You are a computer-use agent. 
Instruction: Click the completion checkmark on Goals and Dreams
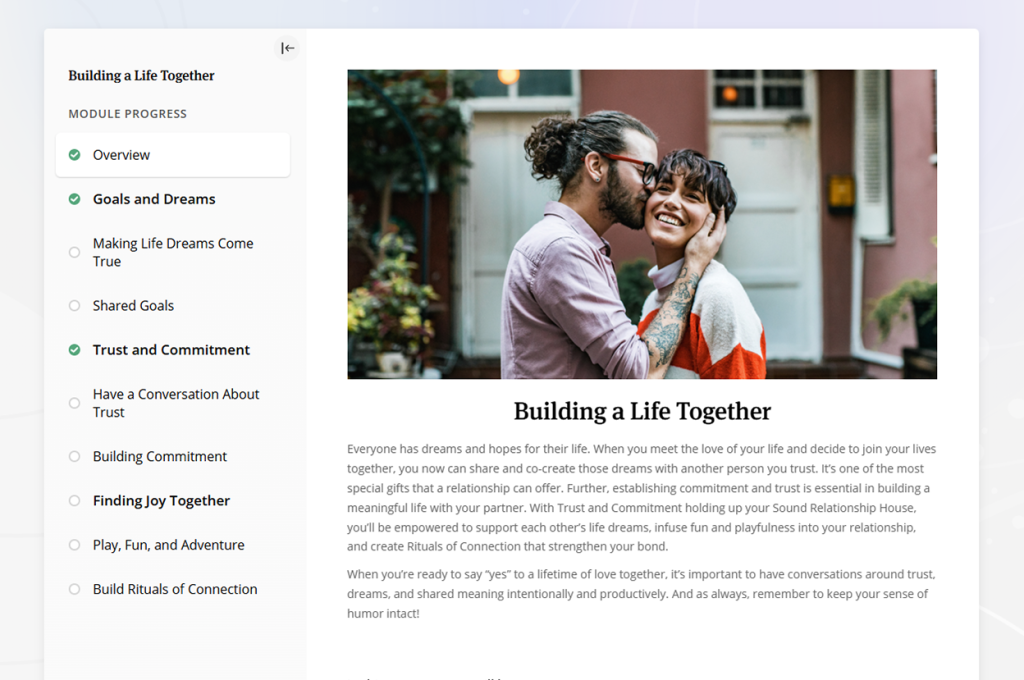coord(74,199)
